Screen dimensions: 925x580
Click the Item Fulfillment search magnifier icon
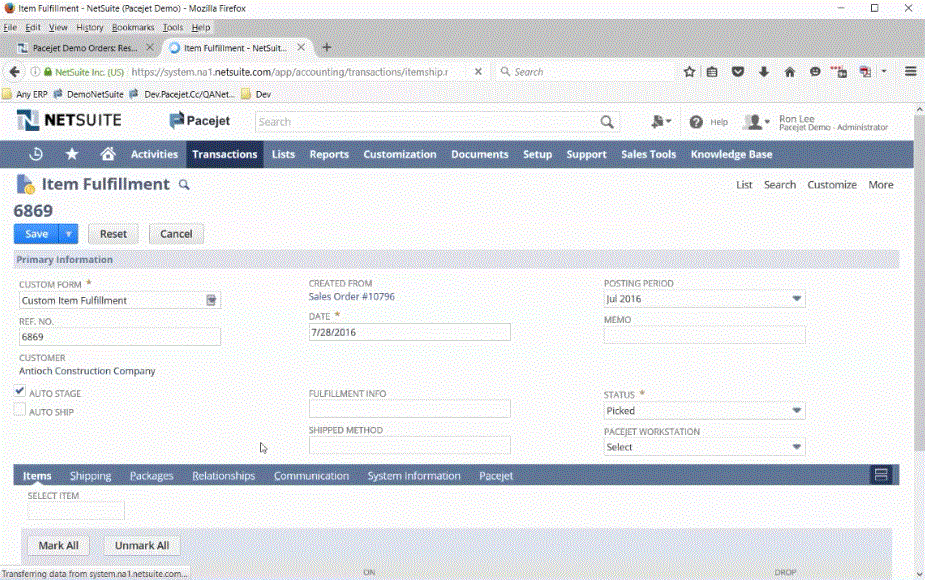click(x=184, y=185)
